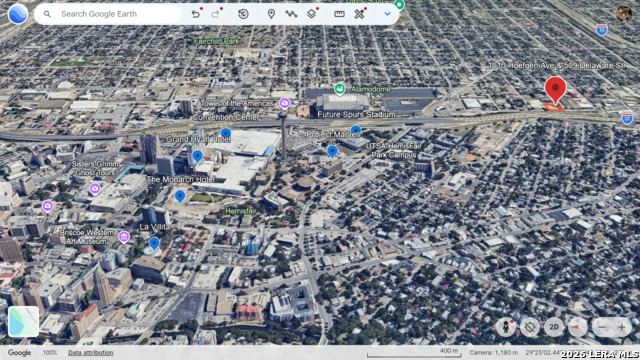Select The Monarch Hotel blue pin
Screen dimensions: 640x360
coord(180,197)
